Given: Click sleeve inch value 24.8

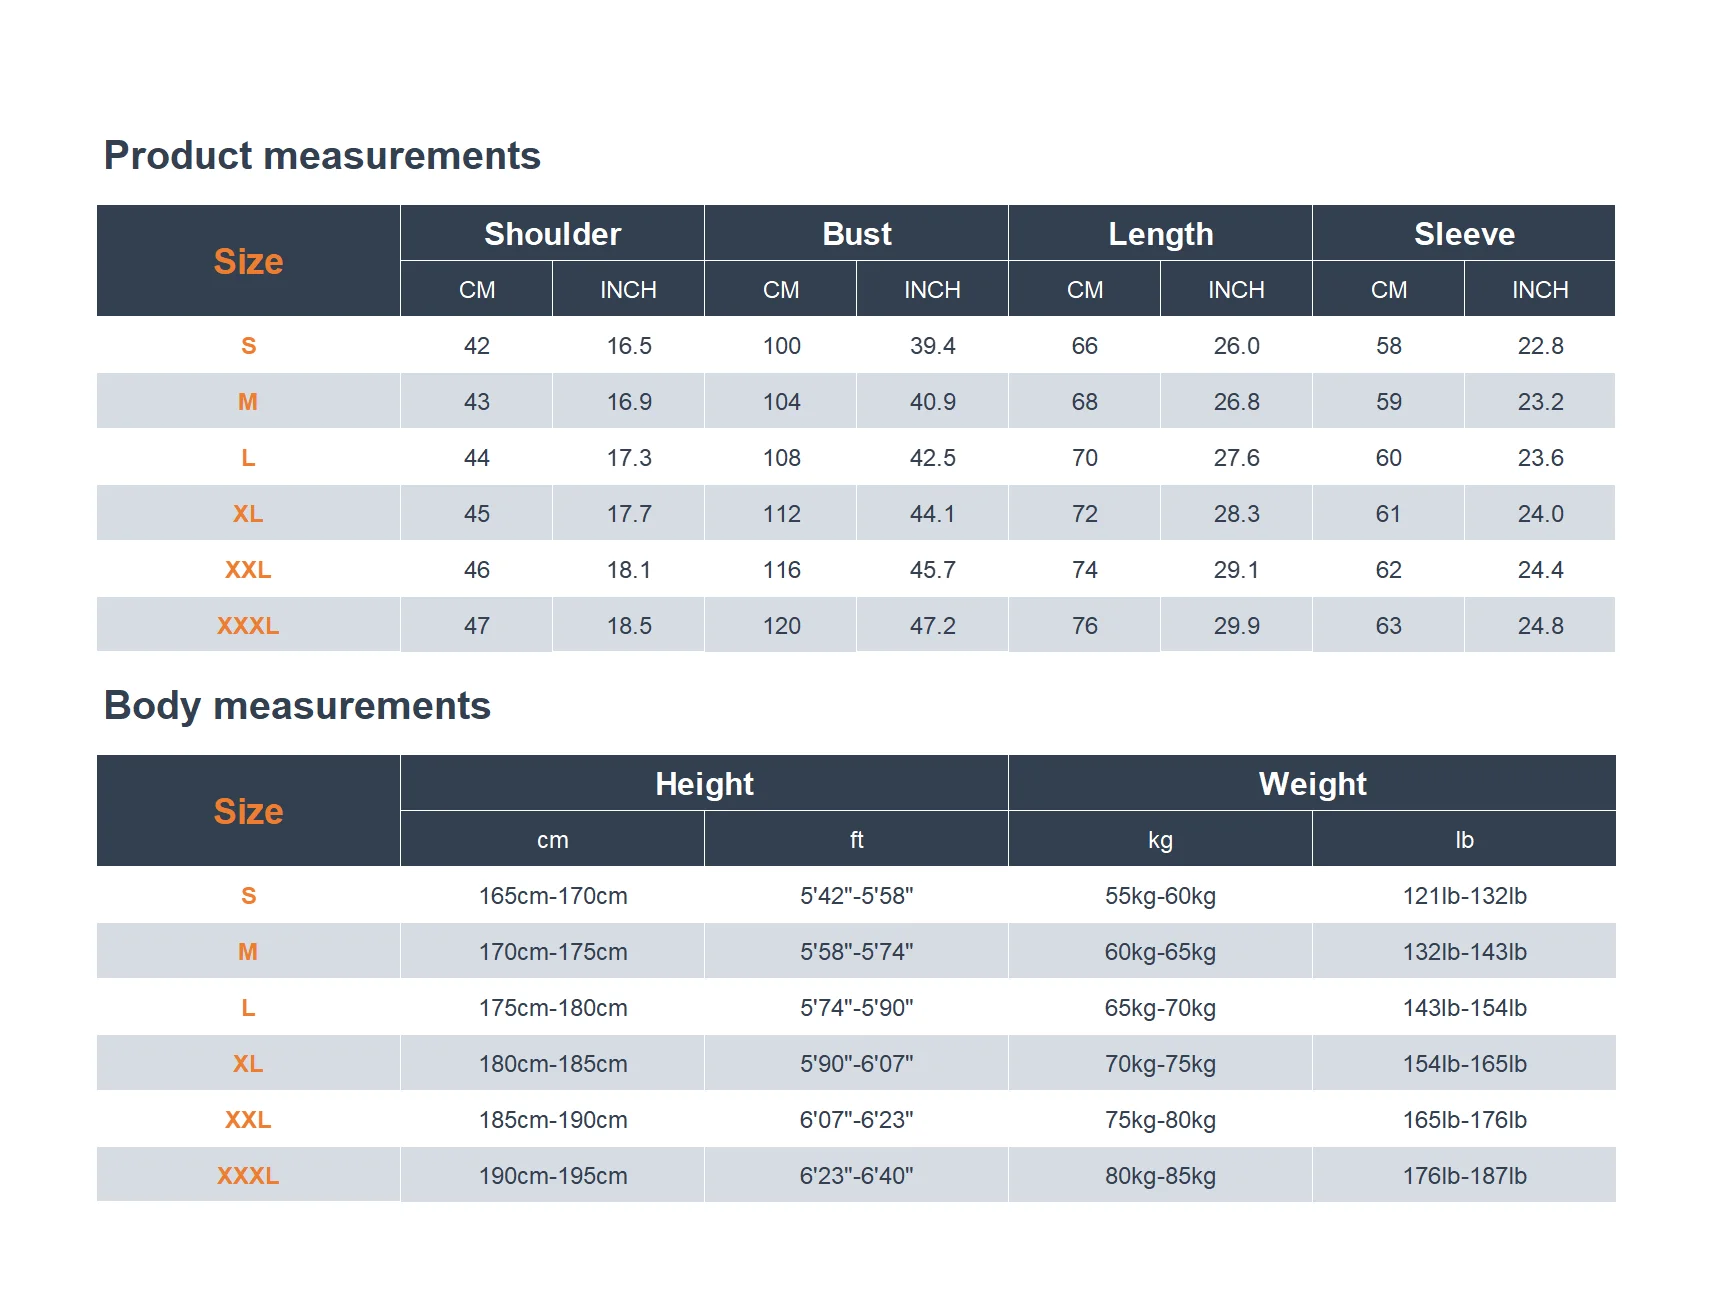Looking at the screenshot, I should 1540,625.
